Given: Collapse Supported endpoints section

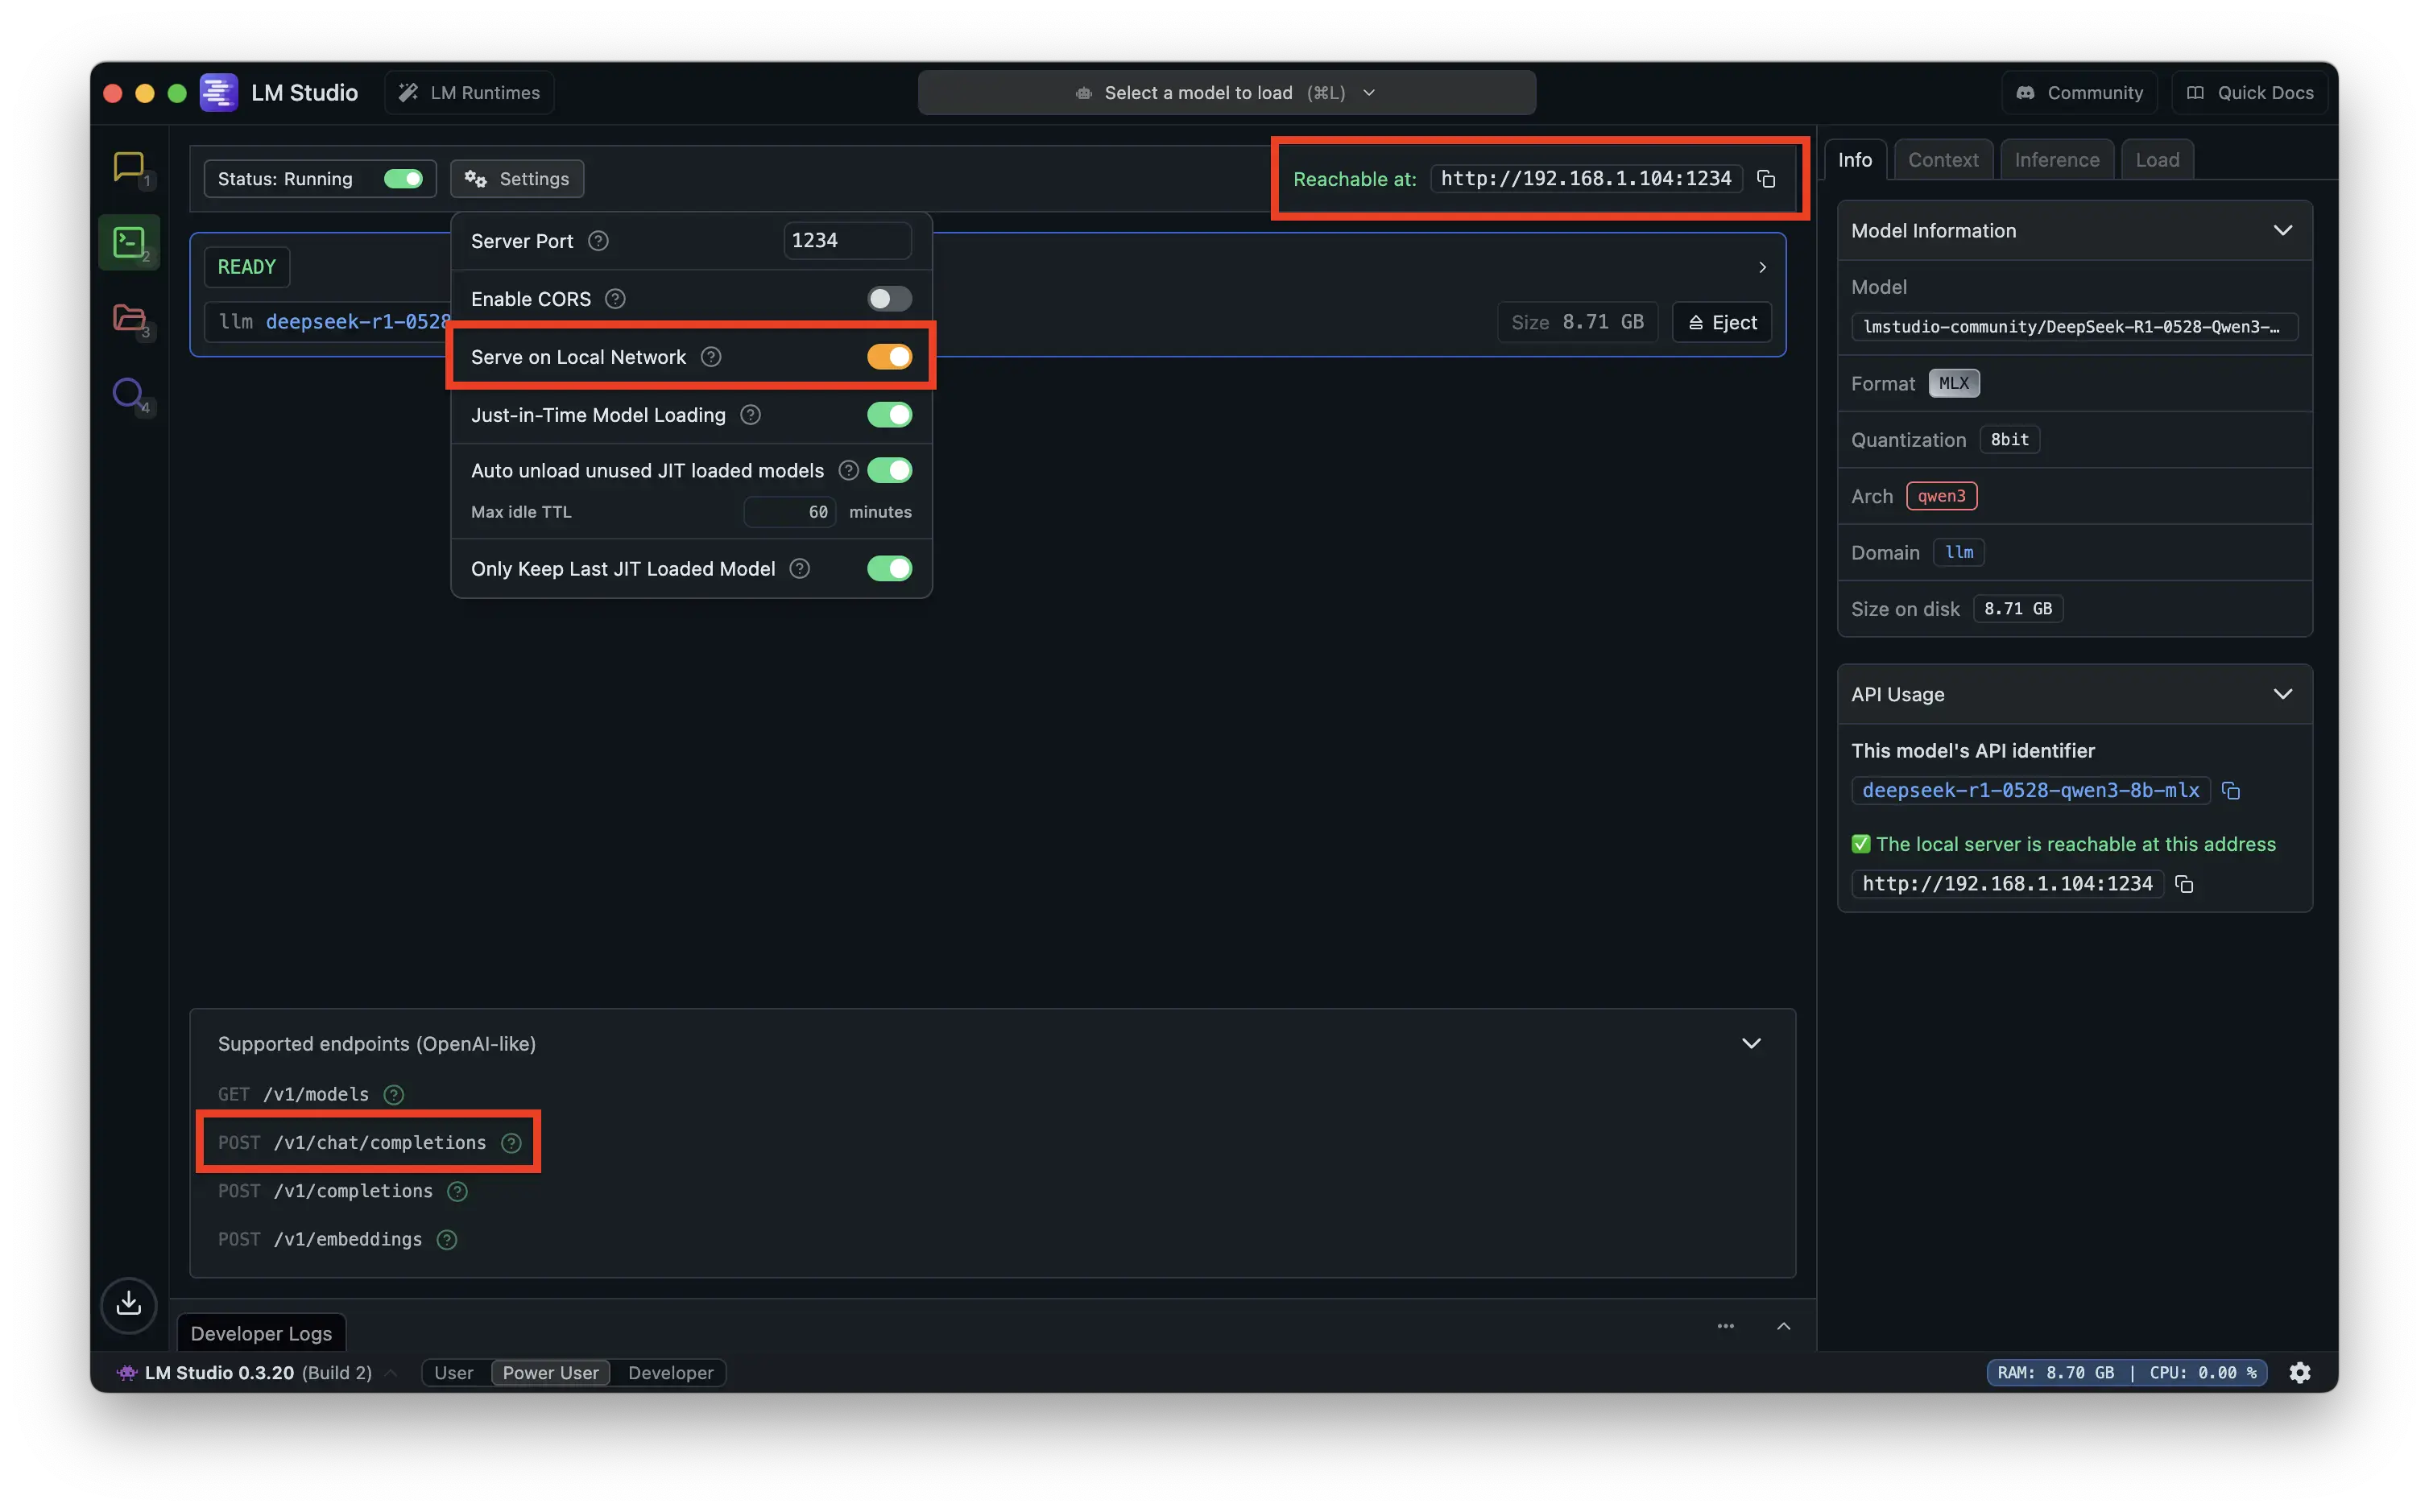Looking at the screenshot, I should 1750,1043.
